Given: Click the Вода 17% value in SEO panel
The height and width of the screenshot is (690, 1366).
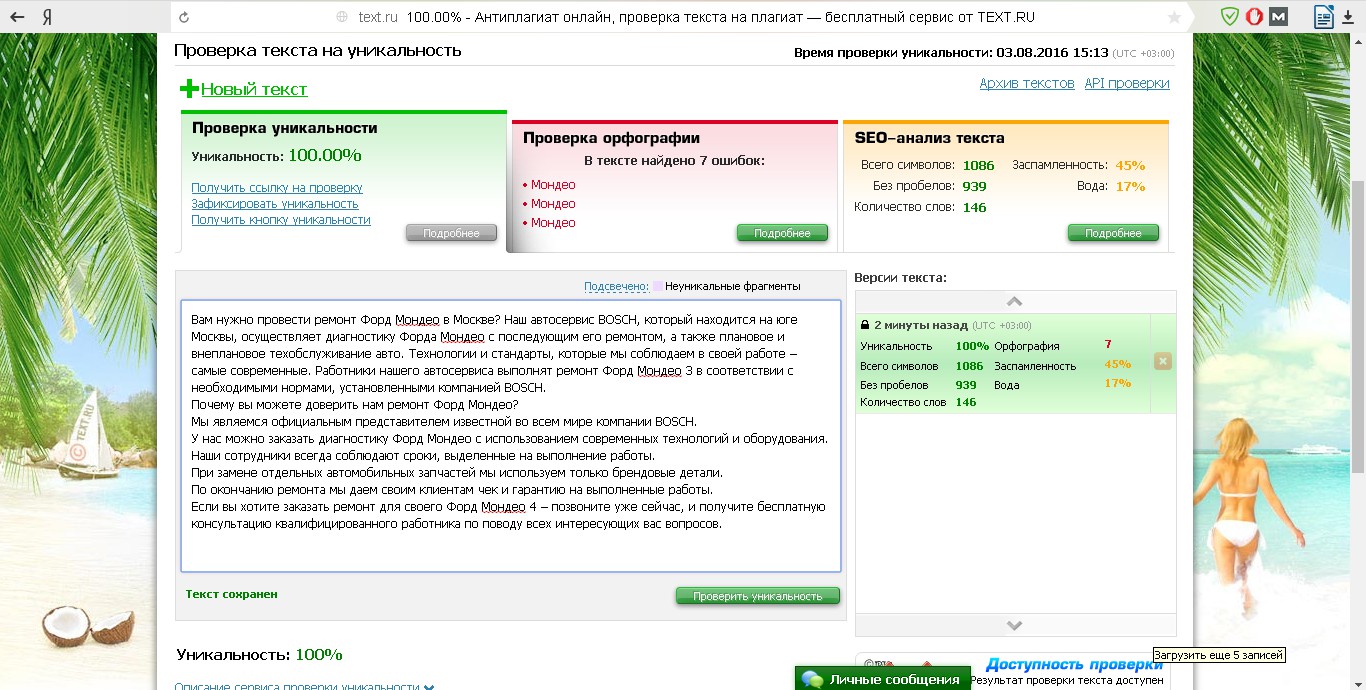Looking at the screenshot, I should click(x=1130, y=187).
